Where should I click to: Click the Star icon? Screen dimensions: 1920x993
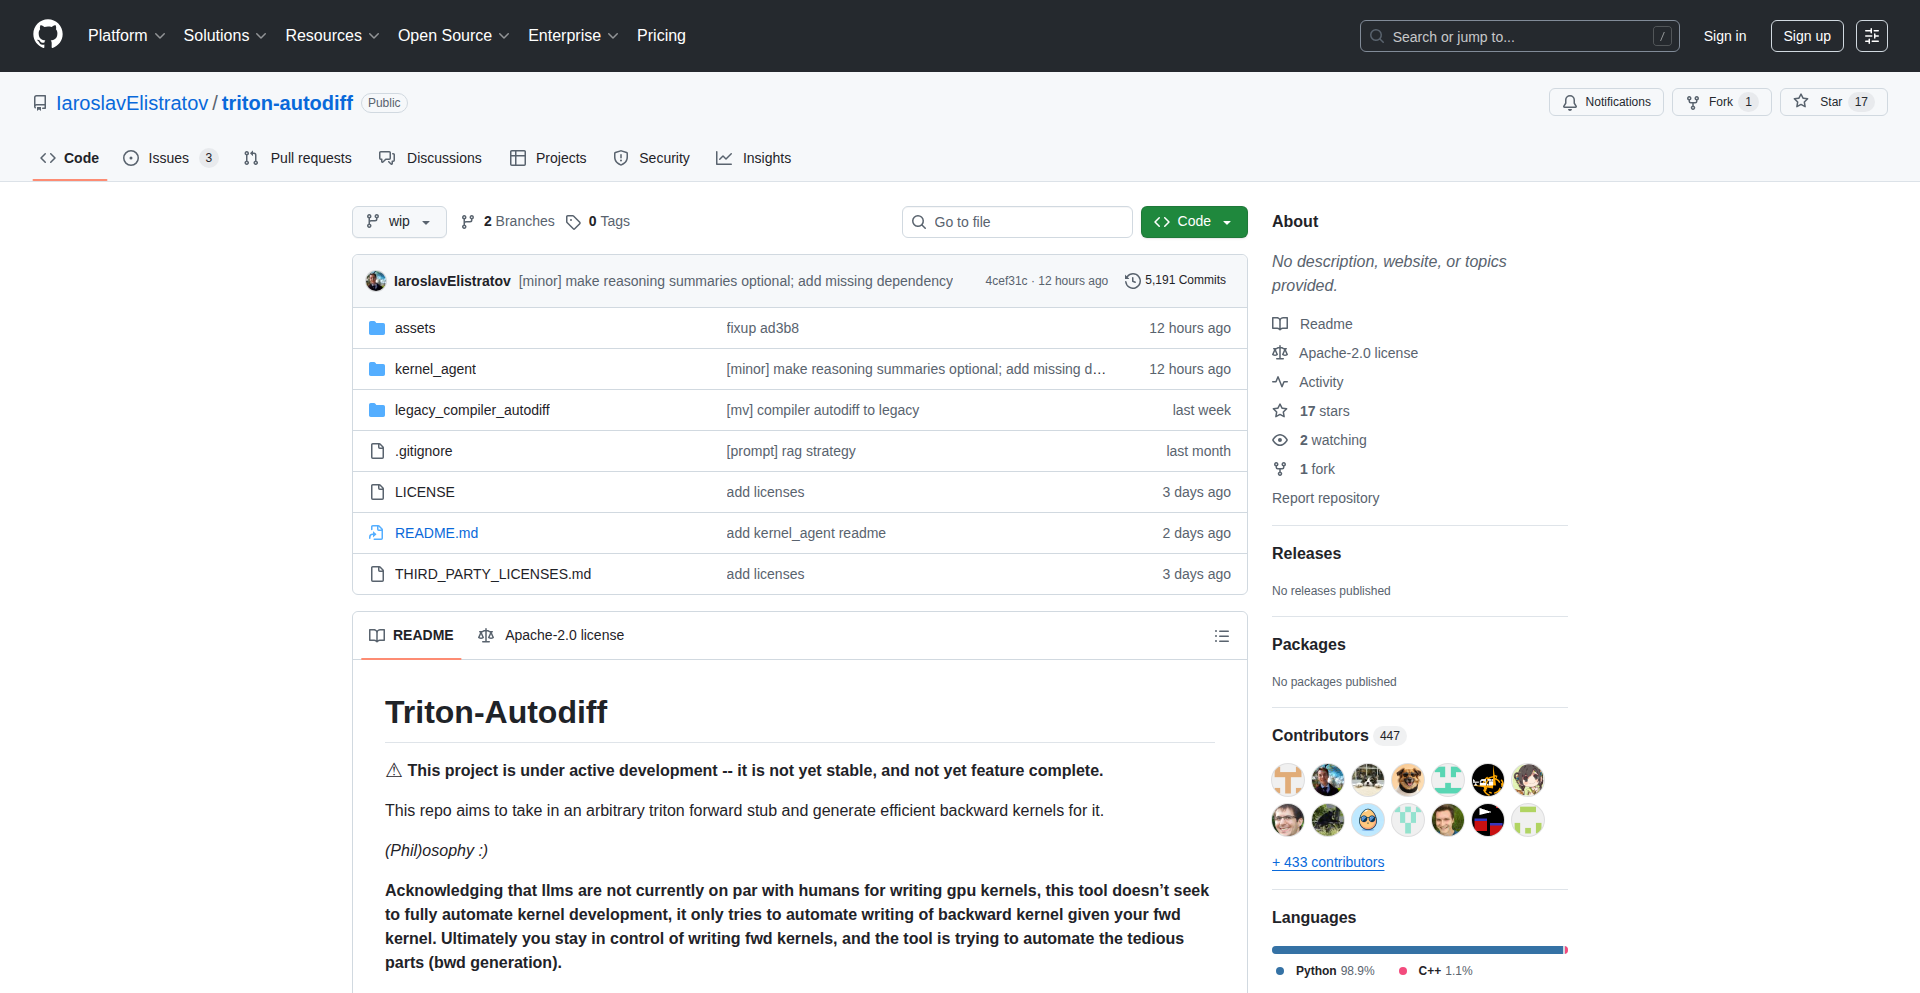click(1801, 101)
